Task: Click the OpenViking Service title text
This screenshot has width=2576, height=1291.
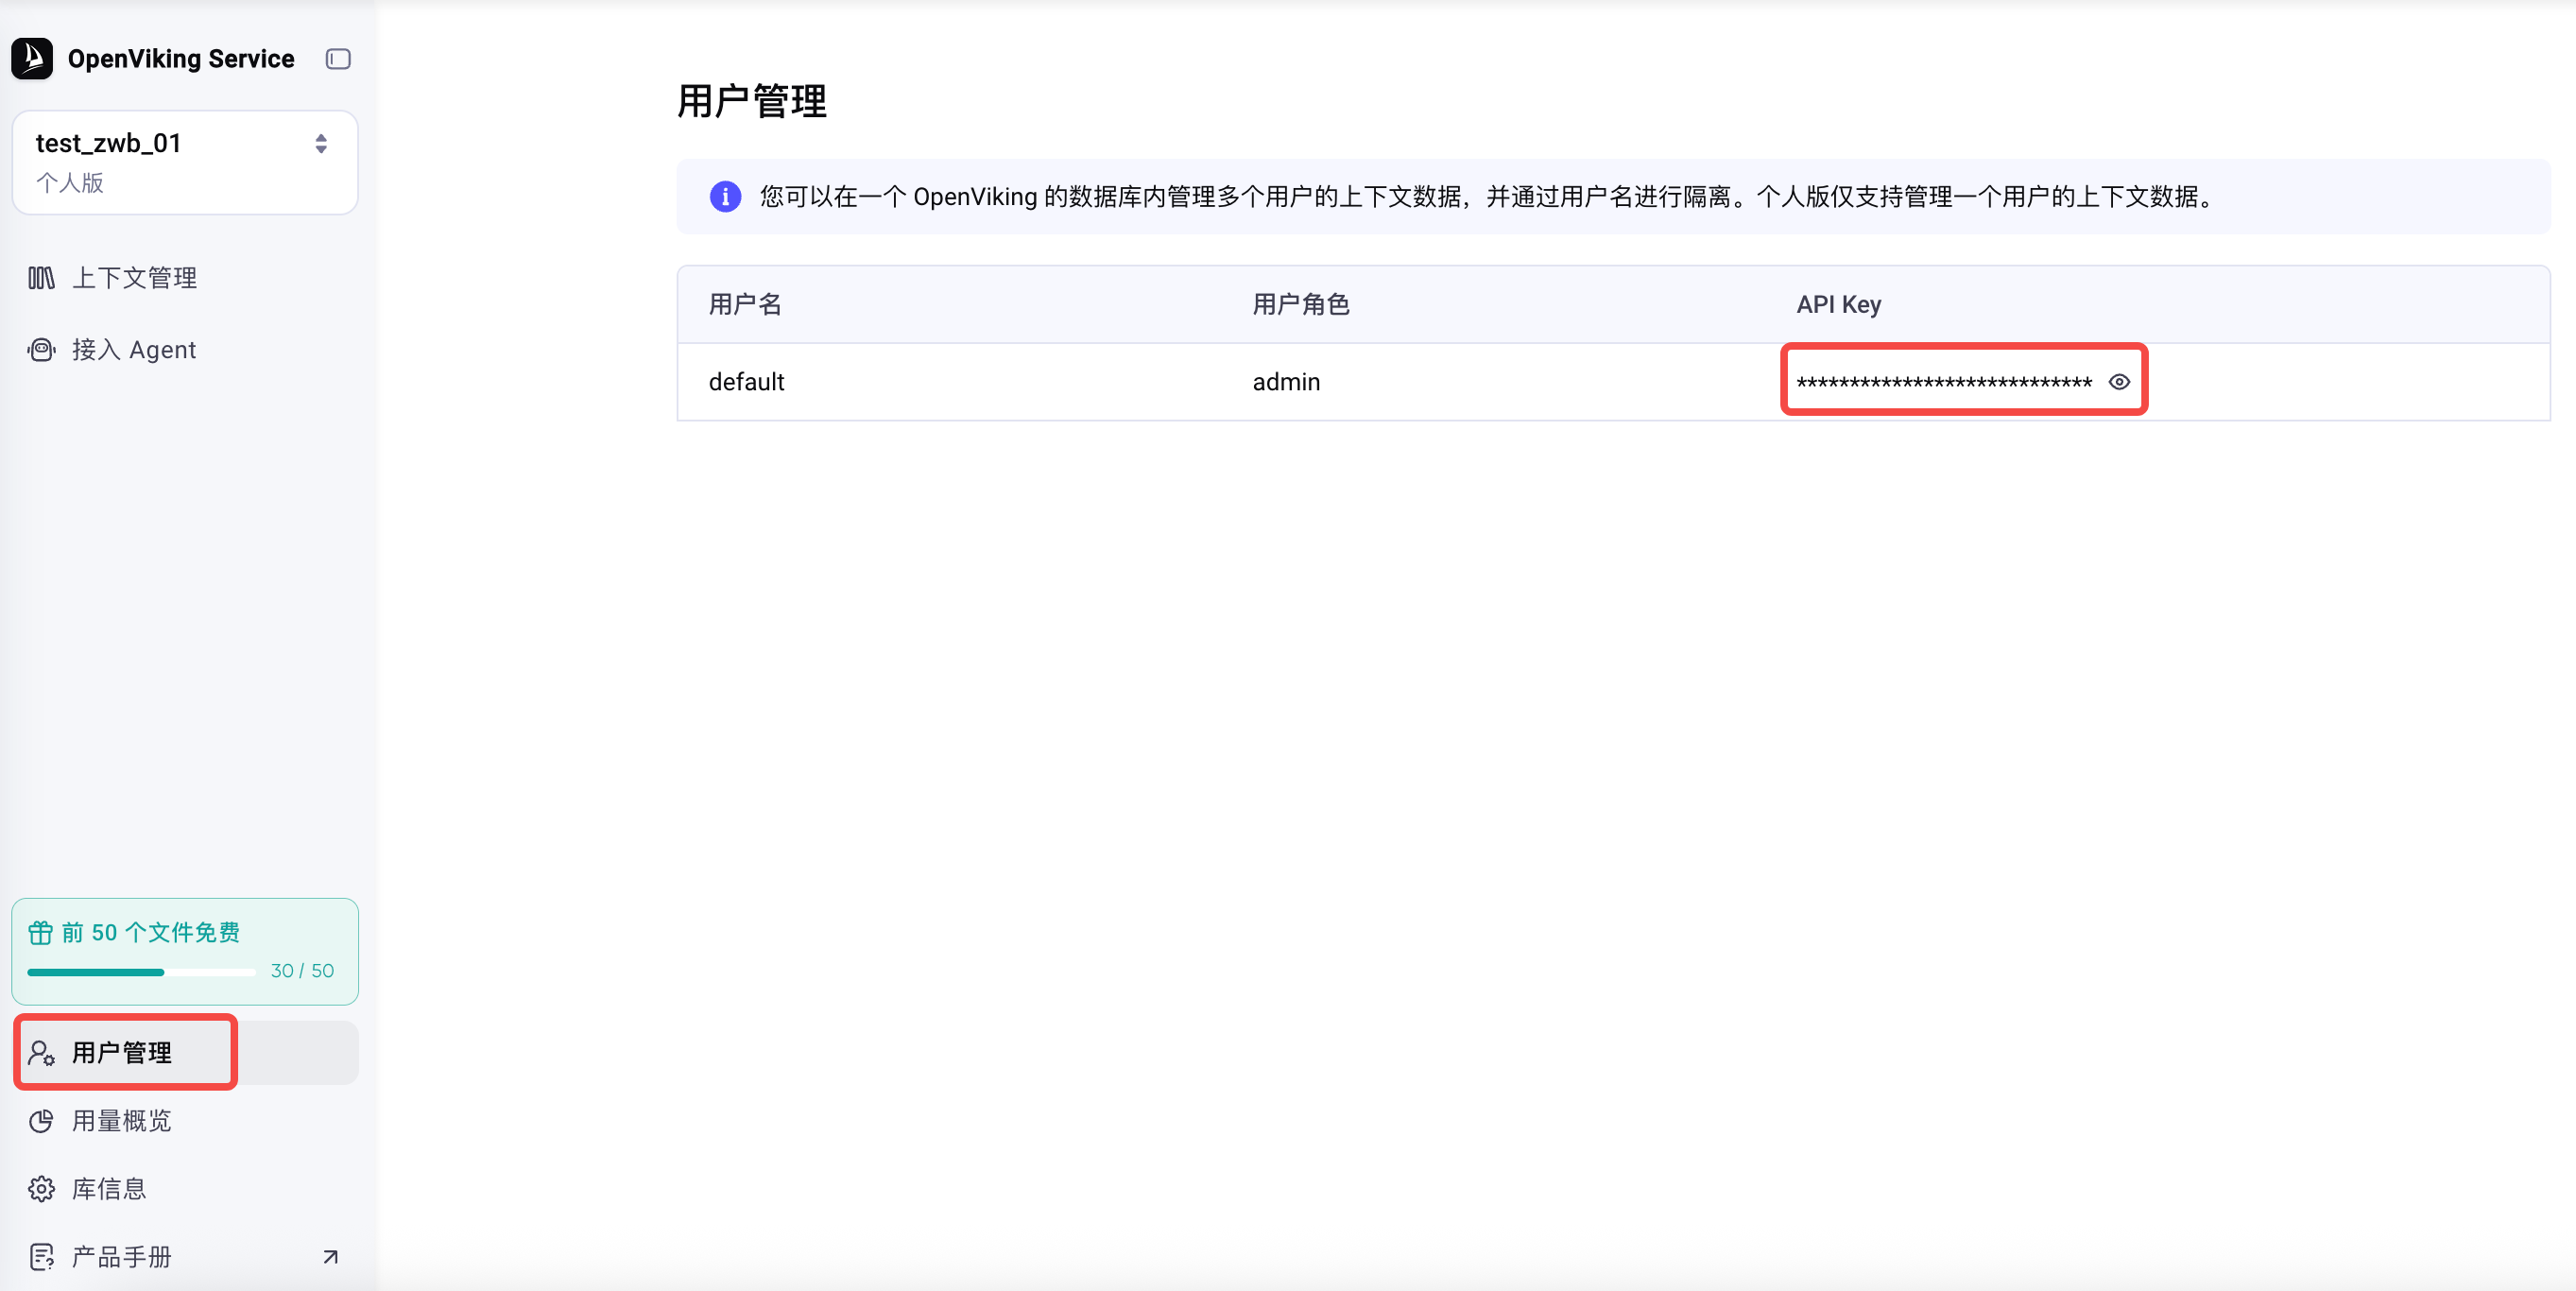Action: [x=181, y=59]
